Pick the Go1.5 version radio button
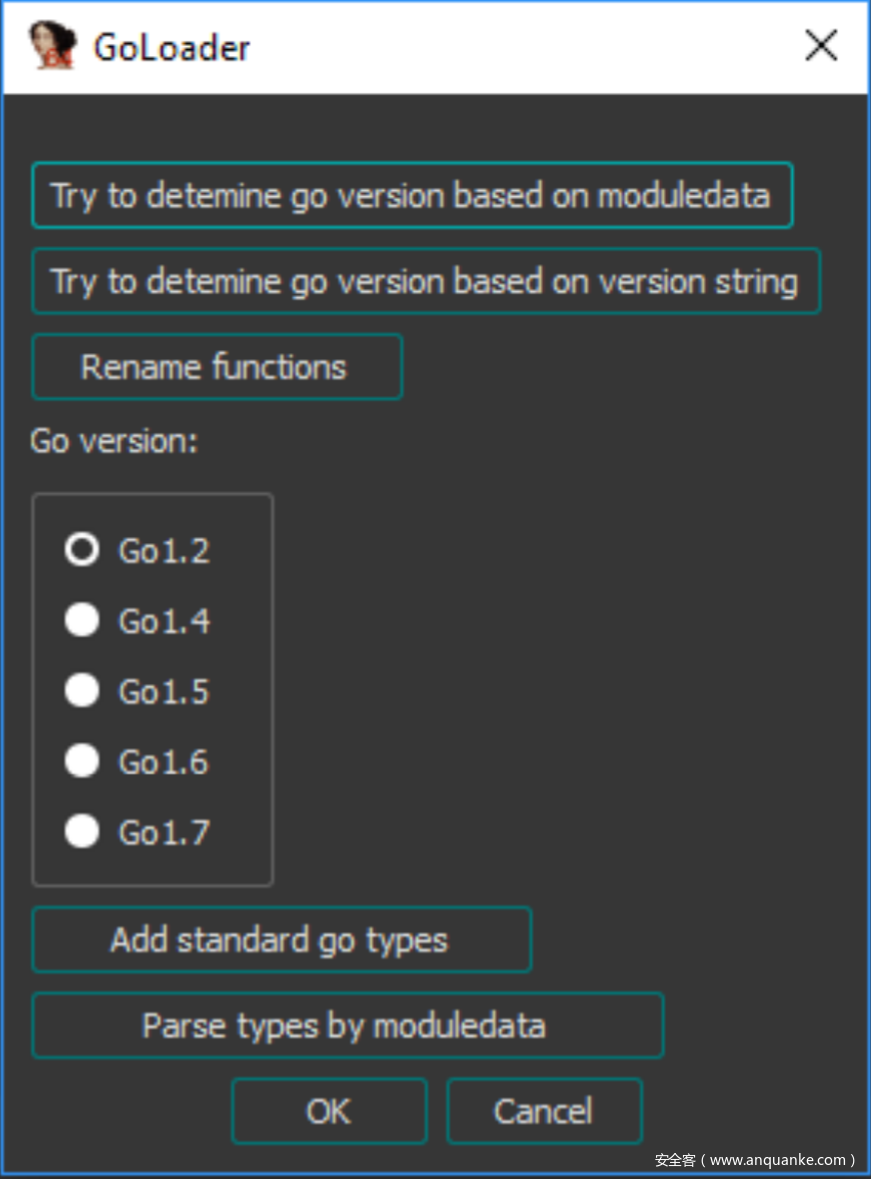The width and height of the screenshot is (871, 1179). coord(82,690)
